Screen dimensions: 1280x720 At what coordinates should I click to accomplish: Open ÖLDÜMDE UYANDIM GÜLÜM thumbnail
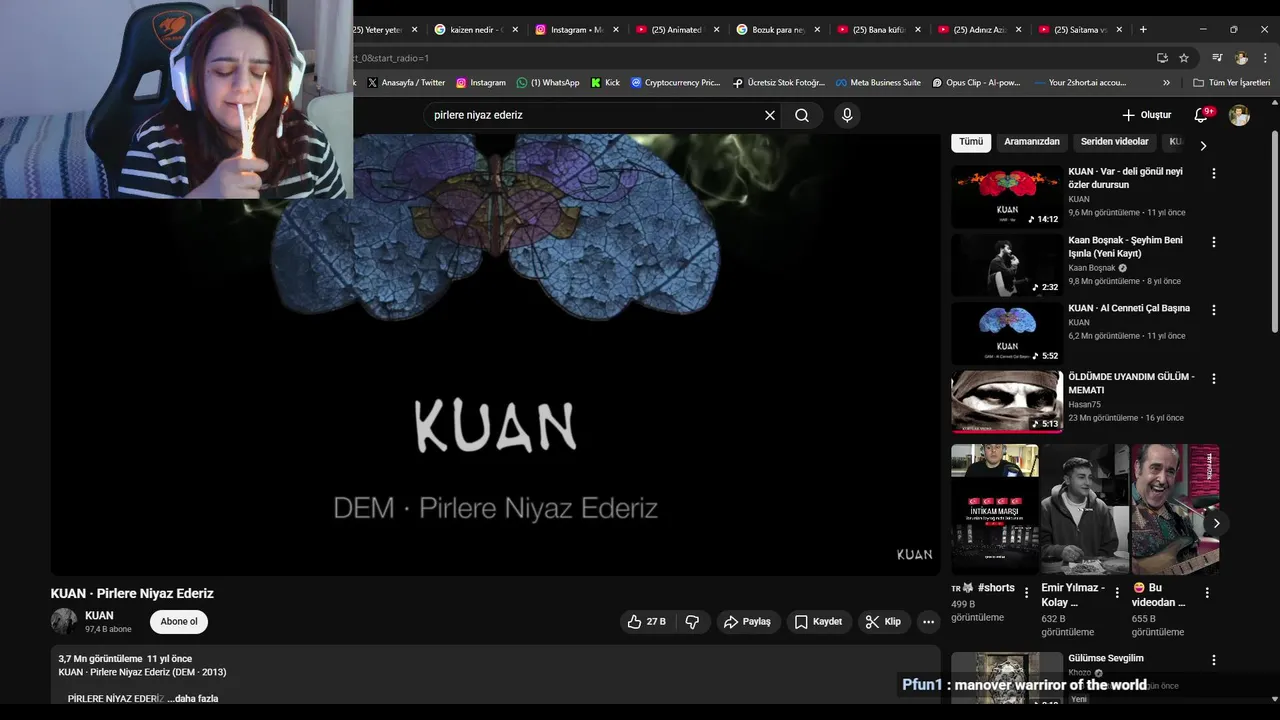pyautogui.click(x=1007, y=402)
